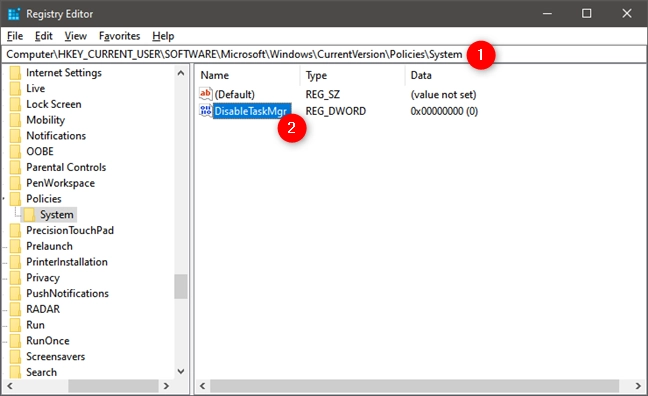The width and height of the screenshot is (648, 396).
Task: Click the REG_SZ type cell
Action: click(x=322, y=95)
